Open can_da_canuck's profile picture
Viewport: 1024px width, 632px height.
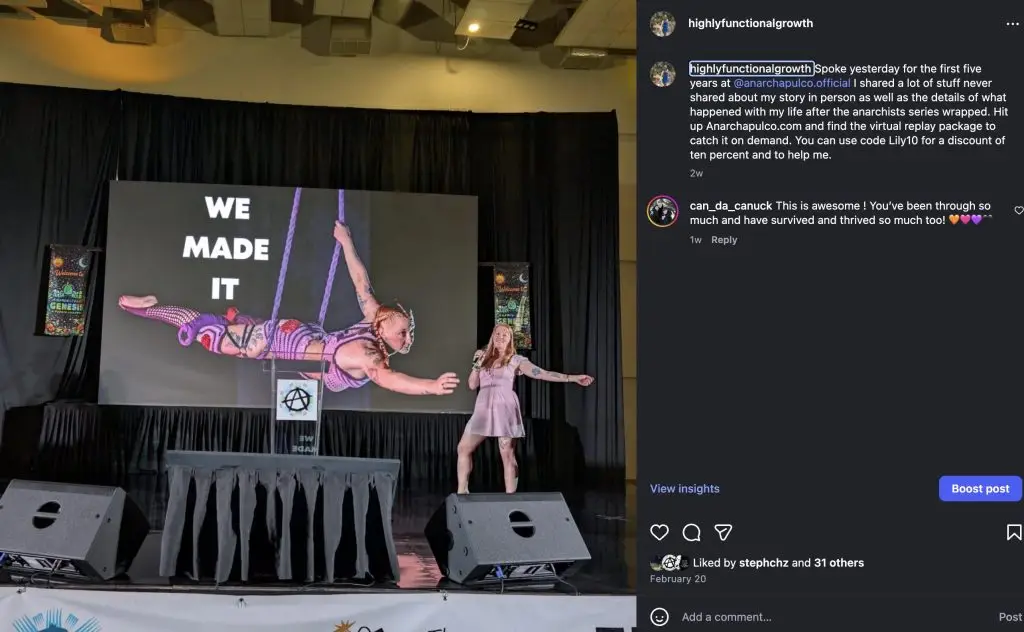tap(662, 212)
